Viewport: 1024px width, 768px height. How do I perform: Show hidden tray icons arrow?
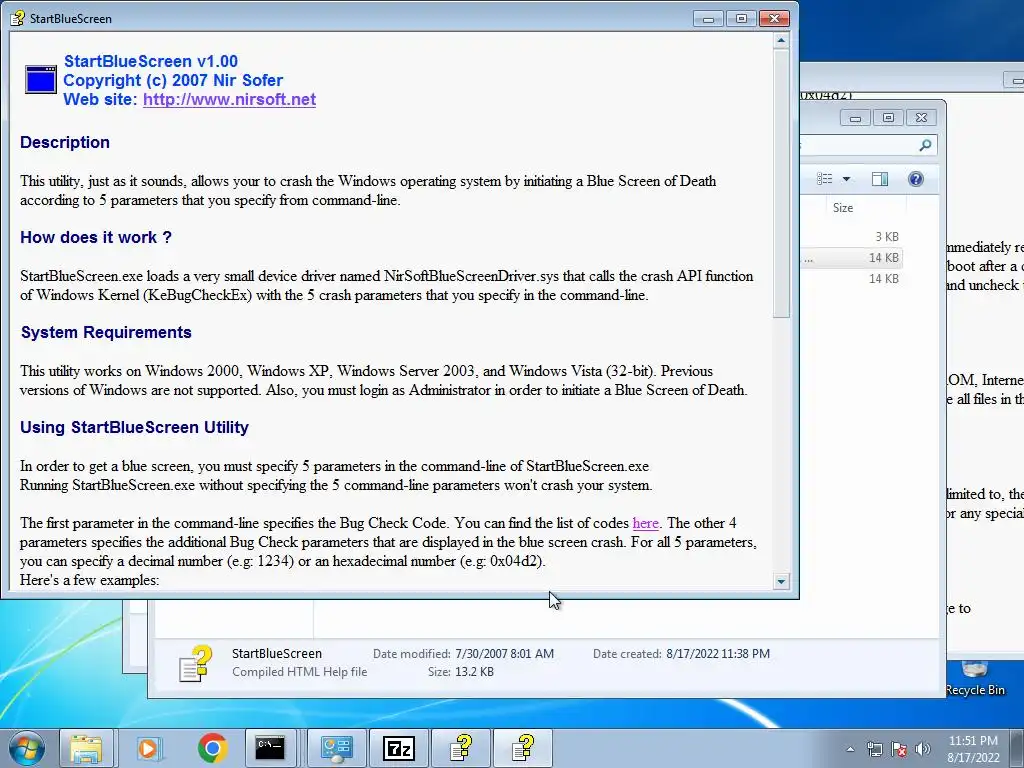coord(850,749)
